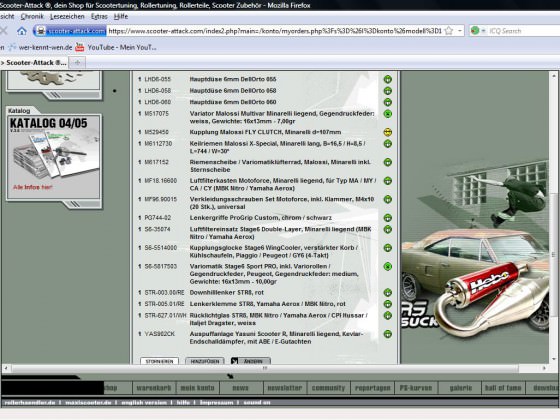Screen dimensions: 560x420
Task: Open the newsletter navigation tab
Action: coord(285,388)
